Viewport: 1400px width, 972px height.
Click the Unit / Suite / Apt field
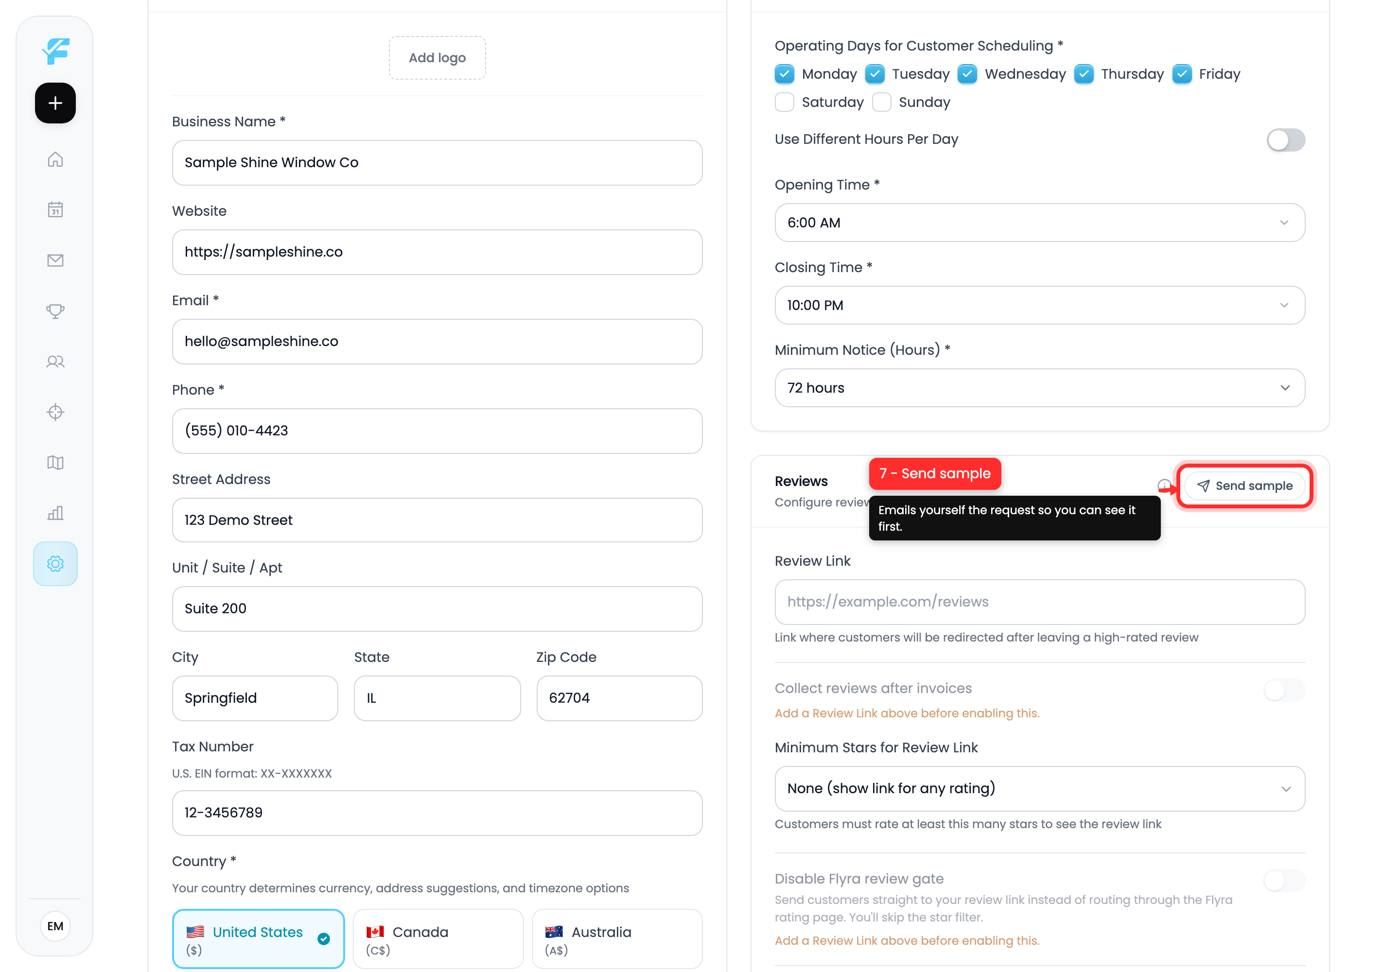(437, 609)
